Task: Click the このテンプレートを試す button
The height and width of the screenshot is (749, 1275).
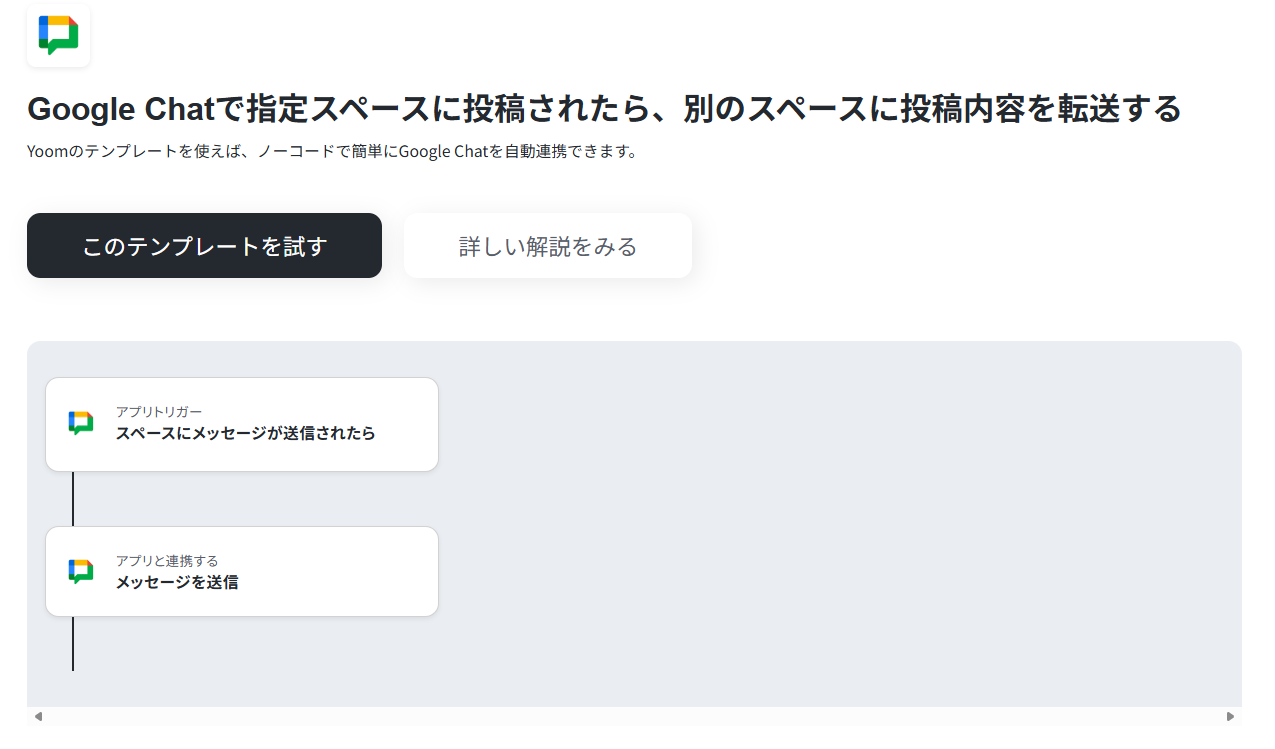Action: click(204, 245)
